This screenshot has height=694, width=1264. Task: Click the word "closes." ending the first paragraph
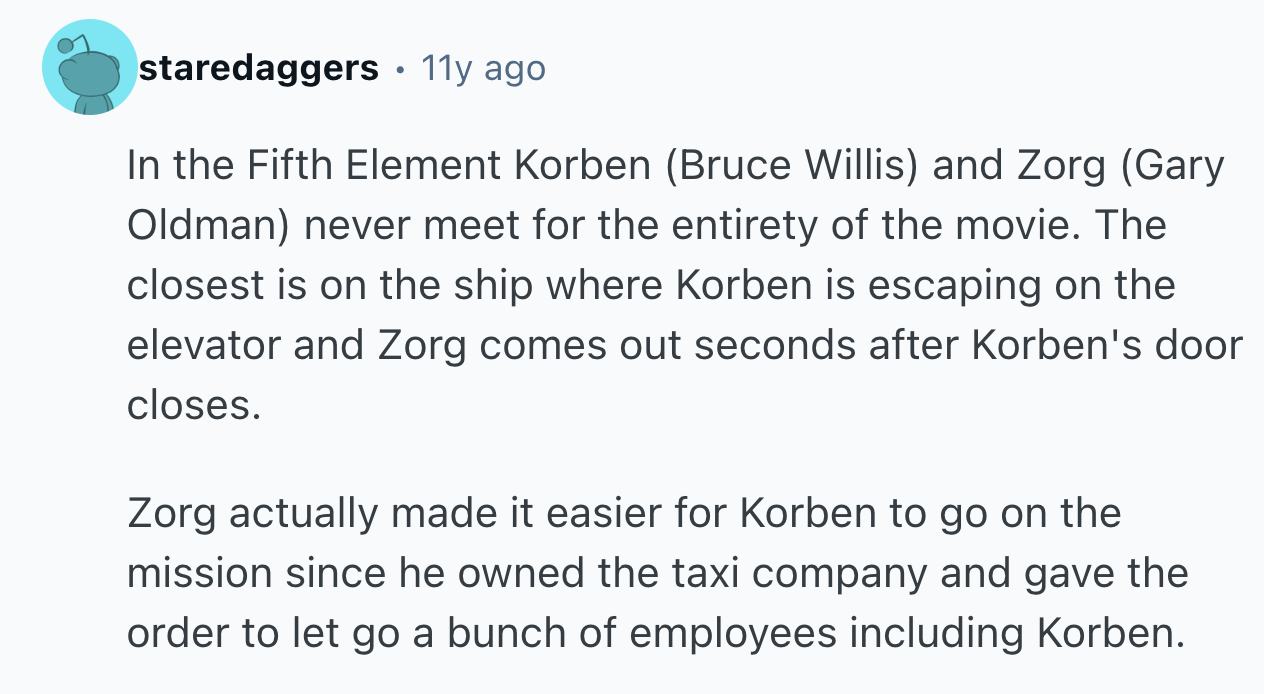point(193,405)
